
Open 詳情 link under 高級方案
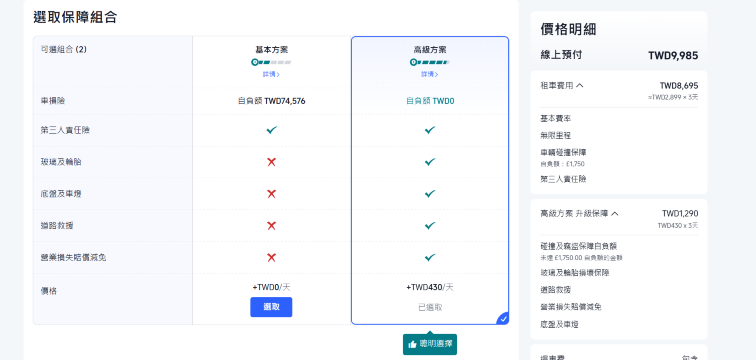pyautogui.click(x=430, y=74)
